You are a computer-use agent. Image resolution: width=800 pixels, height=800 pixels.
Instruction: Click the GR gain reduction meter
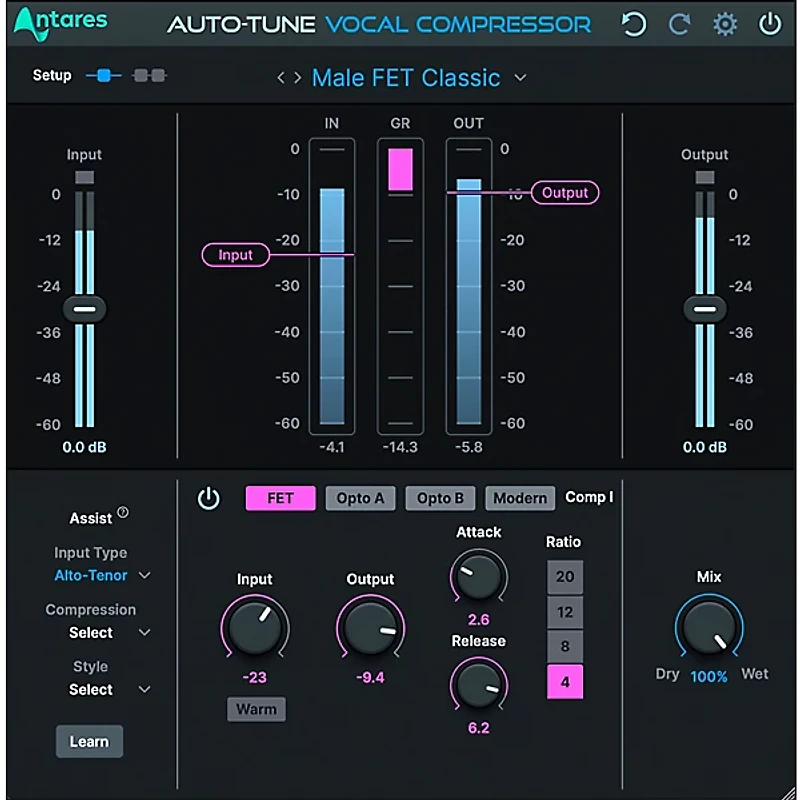[x=400, y=286]
